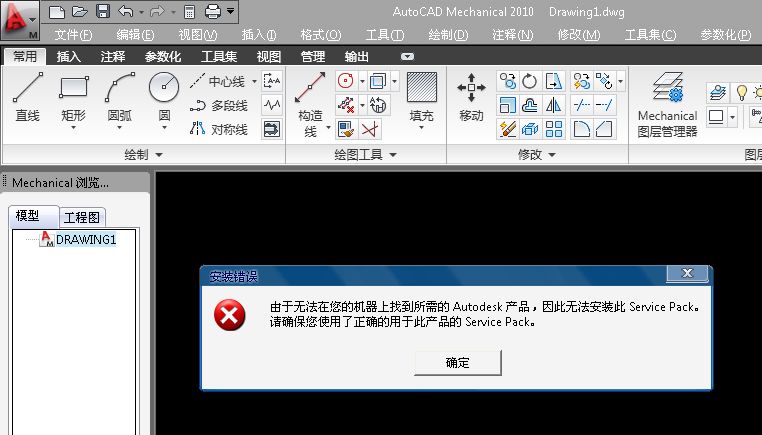
Task: Select the 圆 circle tool
Action: click(x=164, y=100)
